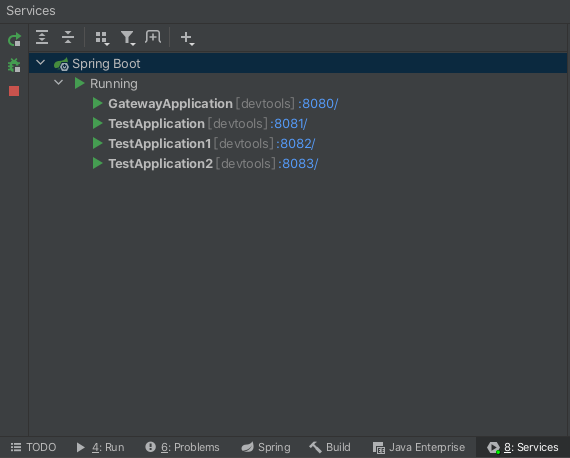Click TestApplication1's green run icon
This screenshot has width=570, height=458.
97,143
